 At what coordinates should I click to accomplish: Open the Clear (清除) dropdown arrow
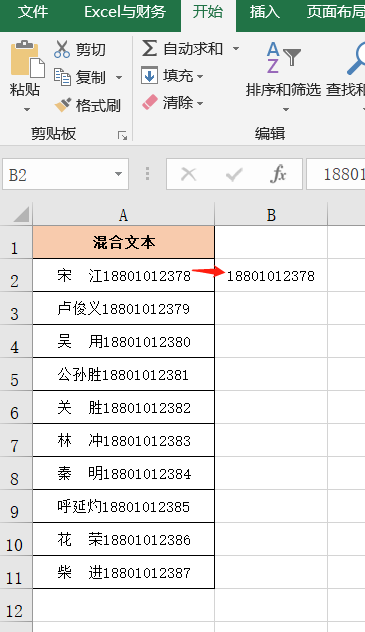click(200, 103)
